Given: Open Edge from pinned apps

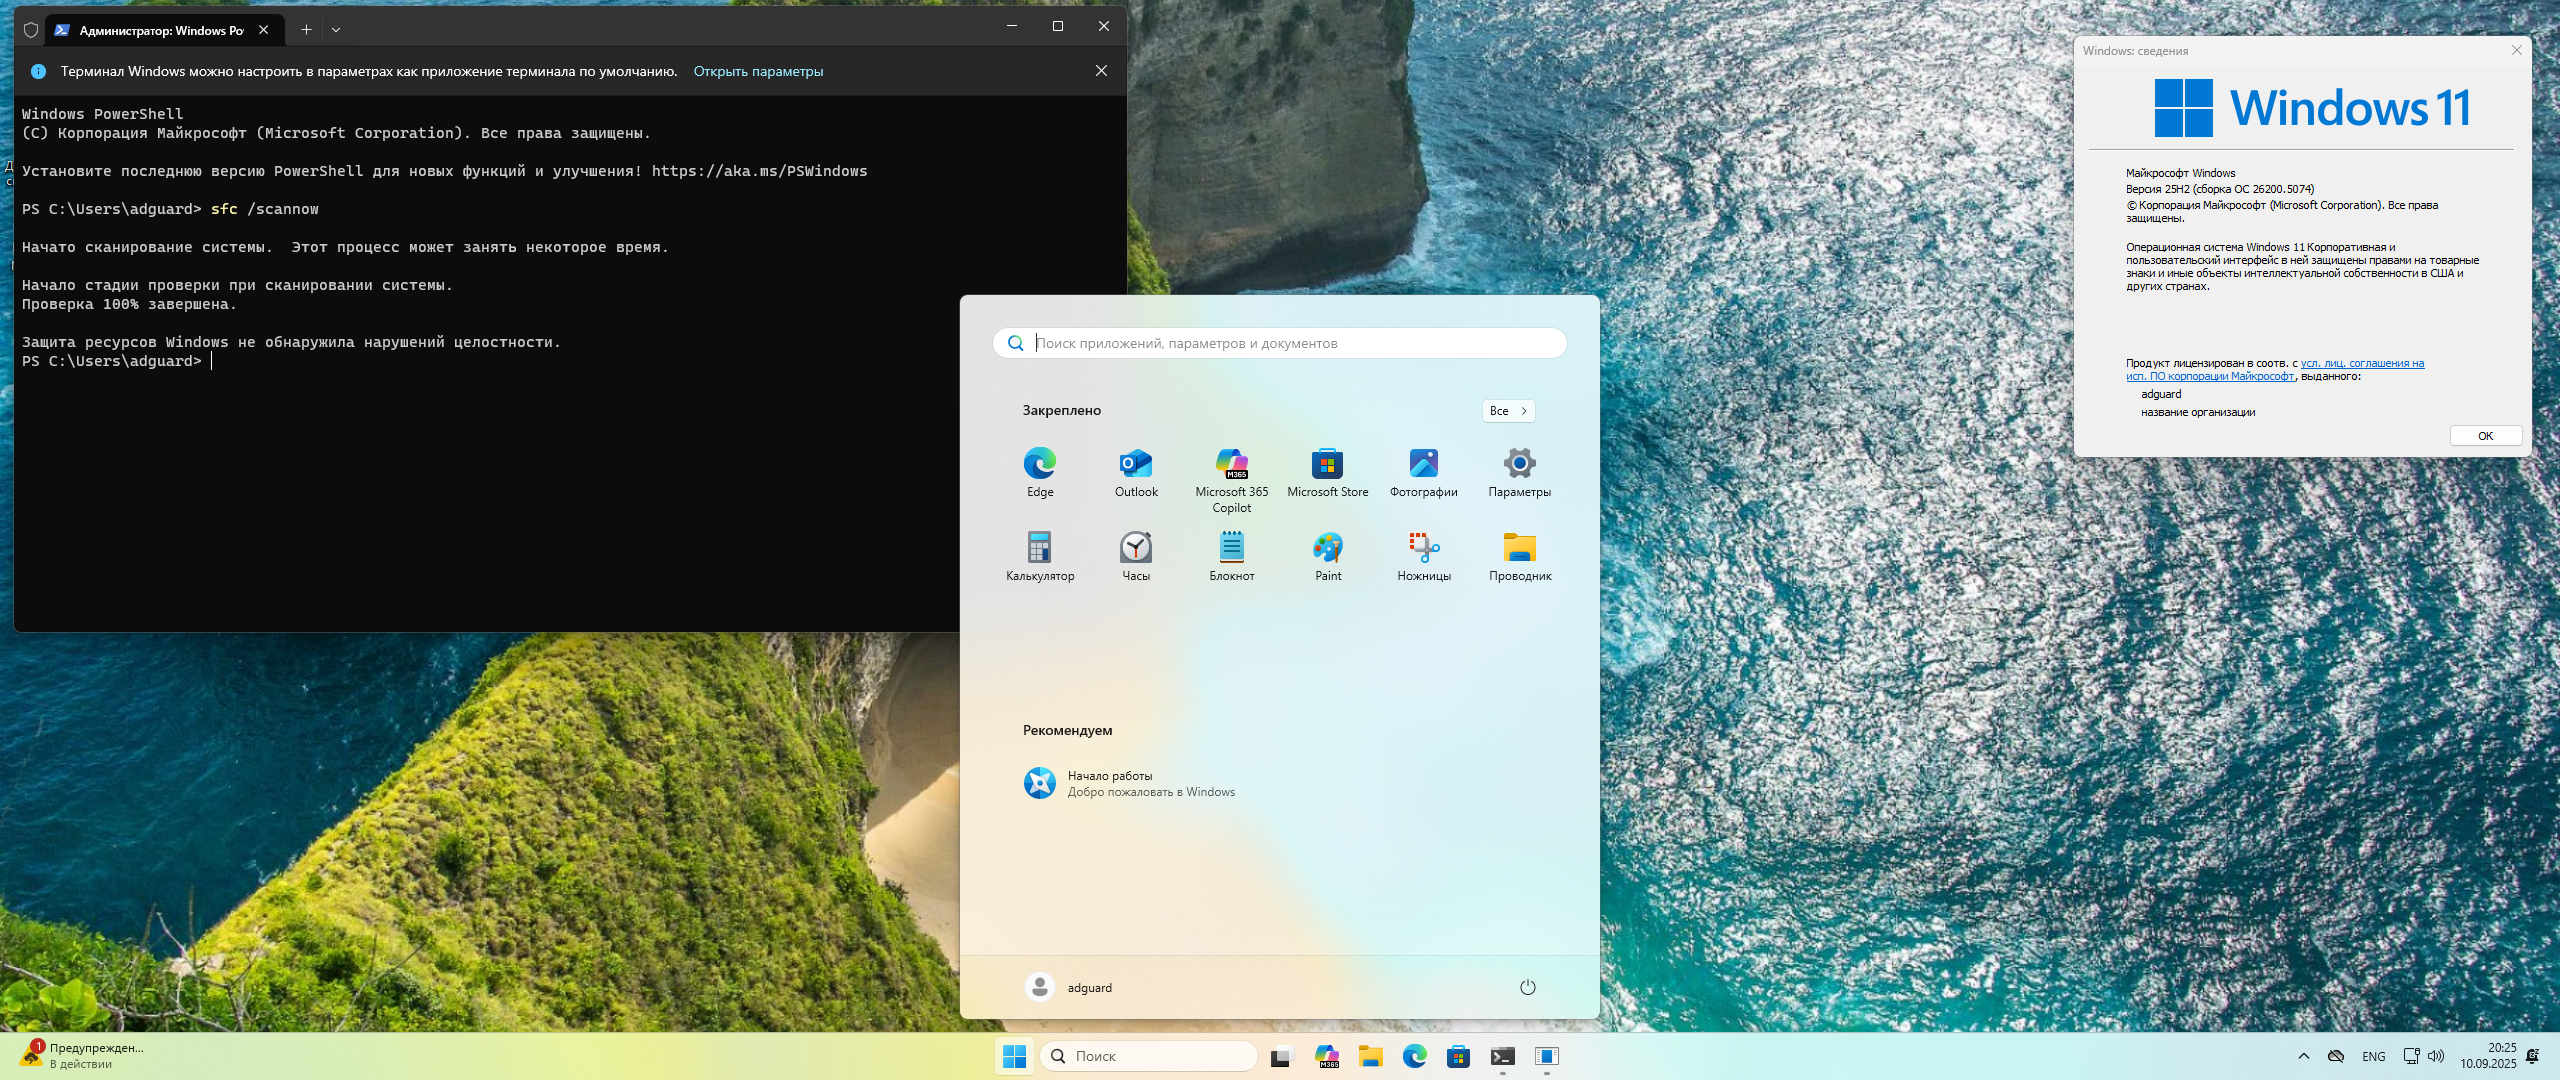Looking at the screenshot, I should pos(1039,464).
